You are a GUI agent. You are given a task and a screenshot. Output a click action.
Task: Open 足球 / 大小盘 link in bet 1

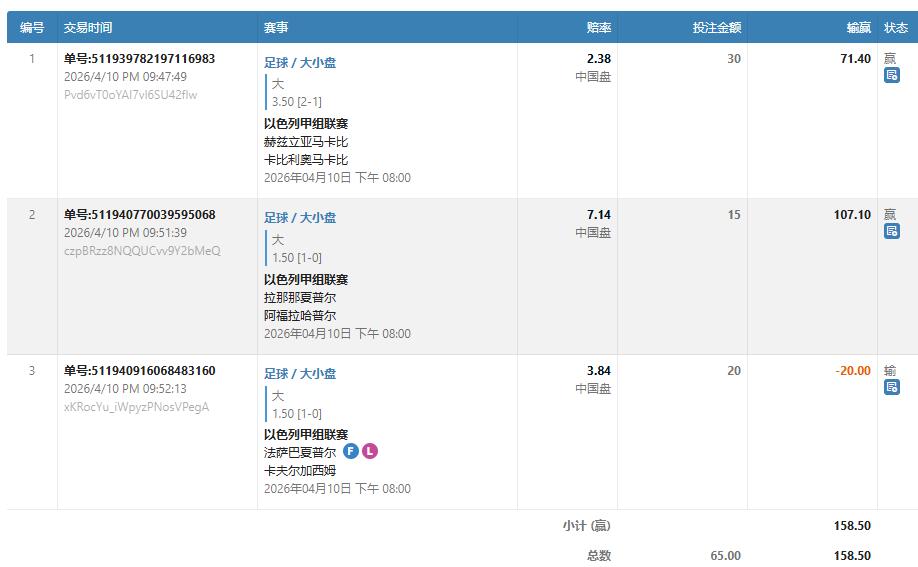point(300,62)
